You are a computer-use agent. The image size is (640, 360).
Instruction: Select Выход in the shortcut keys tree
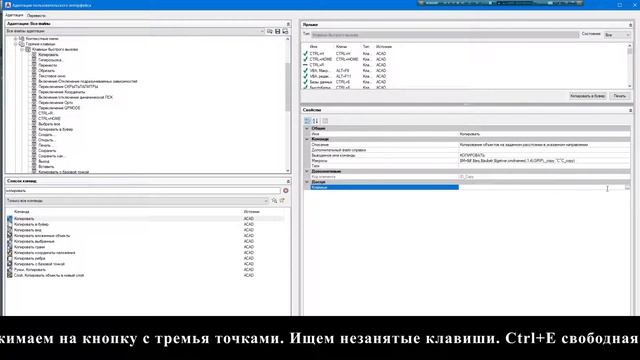point(44,161)
